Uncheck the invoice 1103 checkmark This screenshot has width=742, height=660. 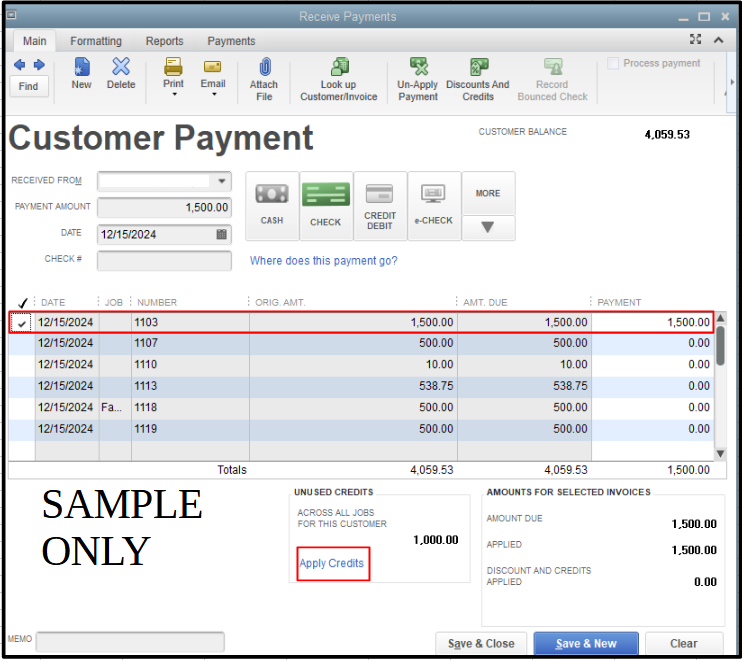tap(22, 323)
